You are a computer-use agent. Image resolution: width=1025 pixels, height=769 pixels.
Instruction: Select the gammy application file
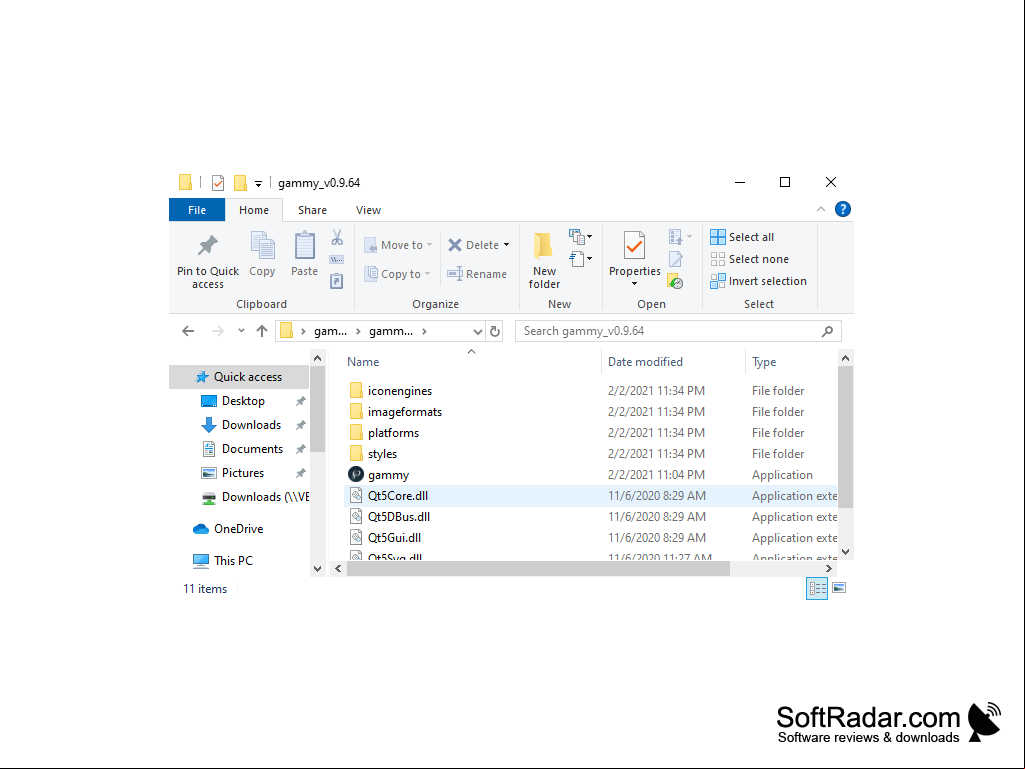[388, 475]
